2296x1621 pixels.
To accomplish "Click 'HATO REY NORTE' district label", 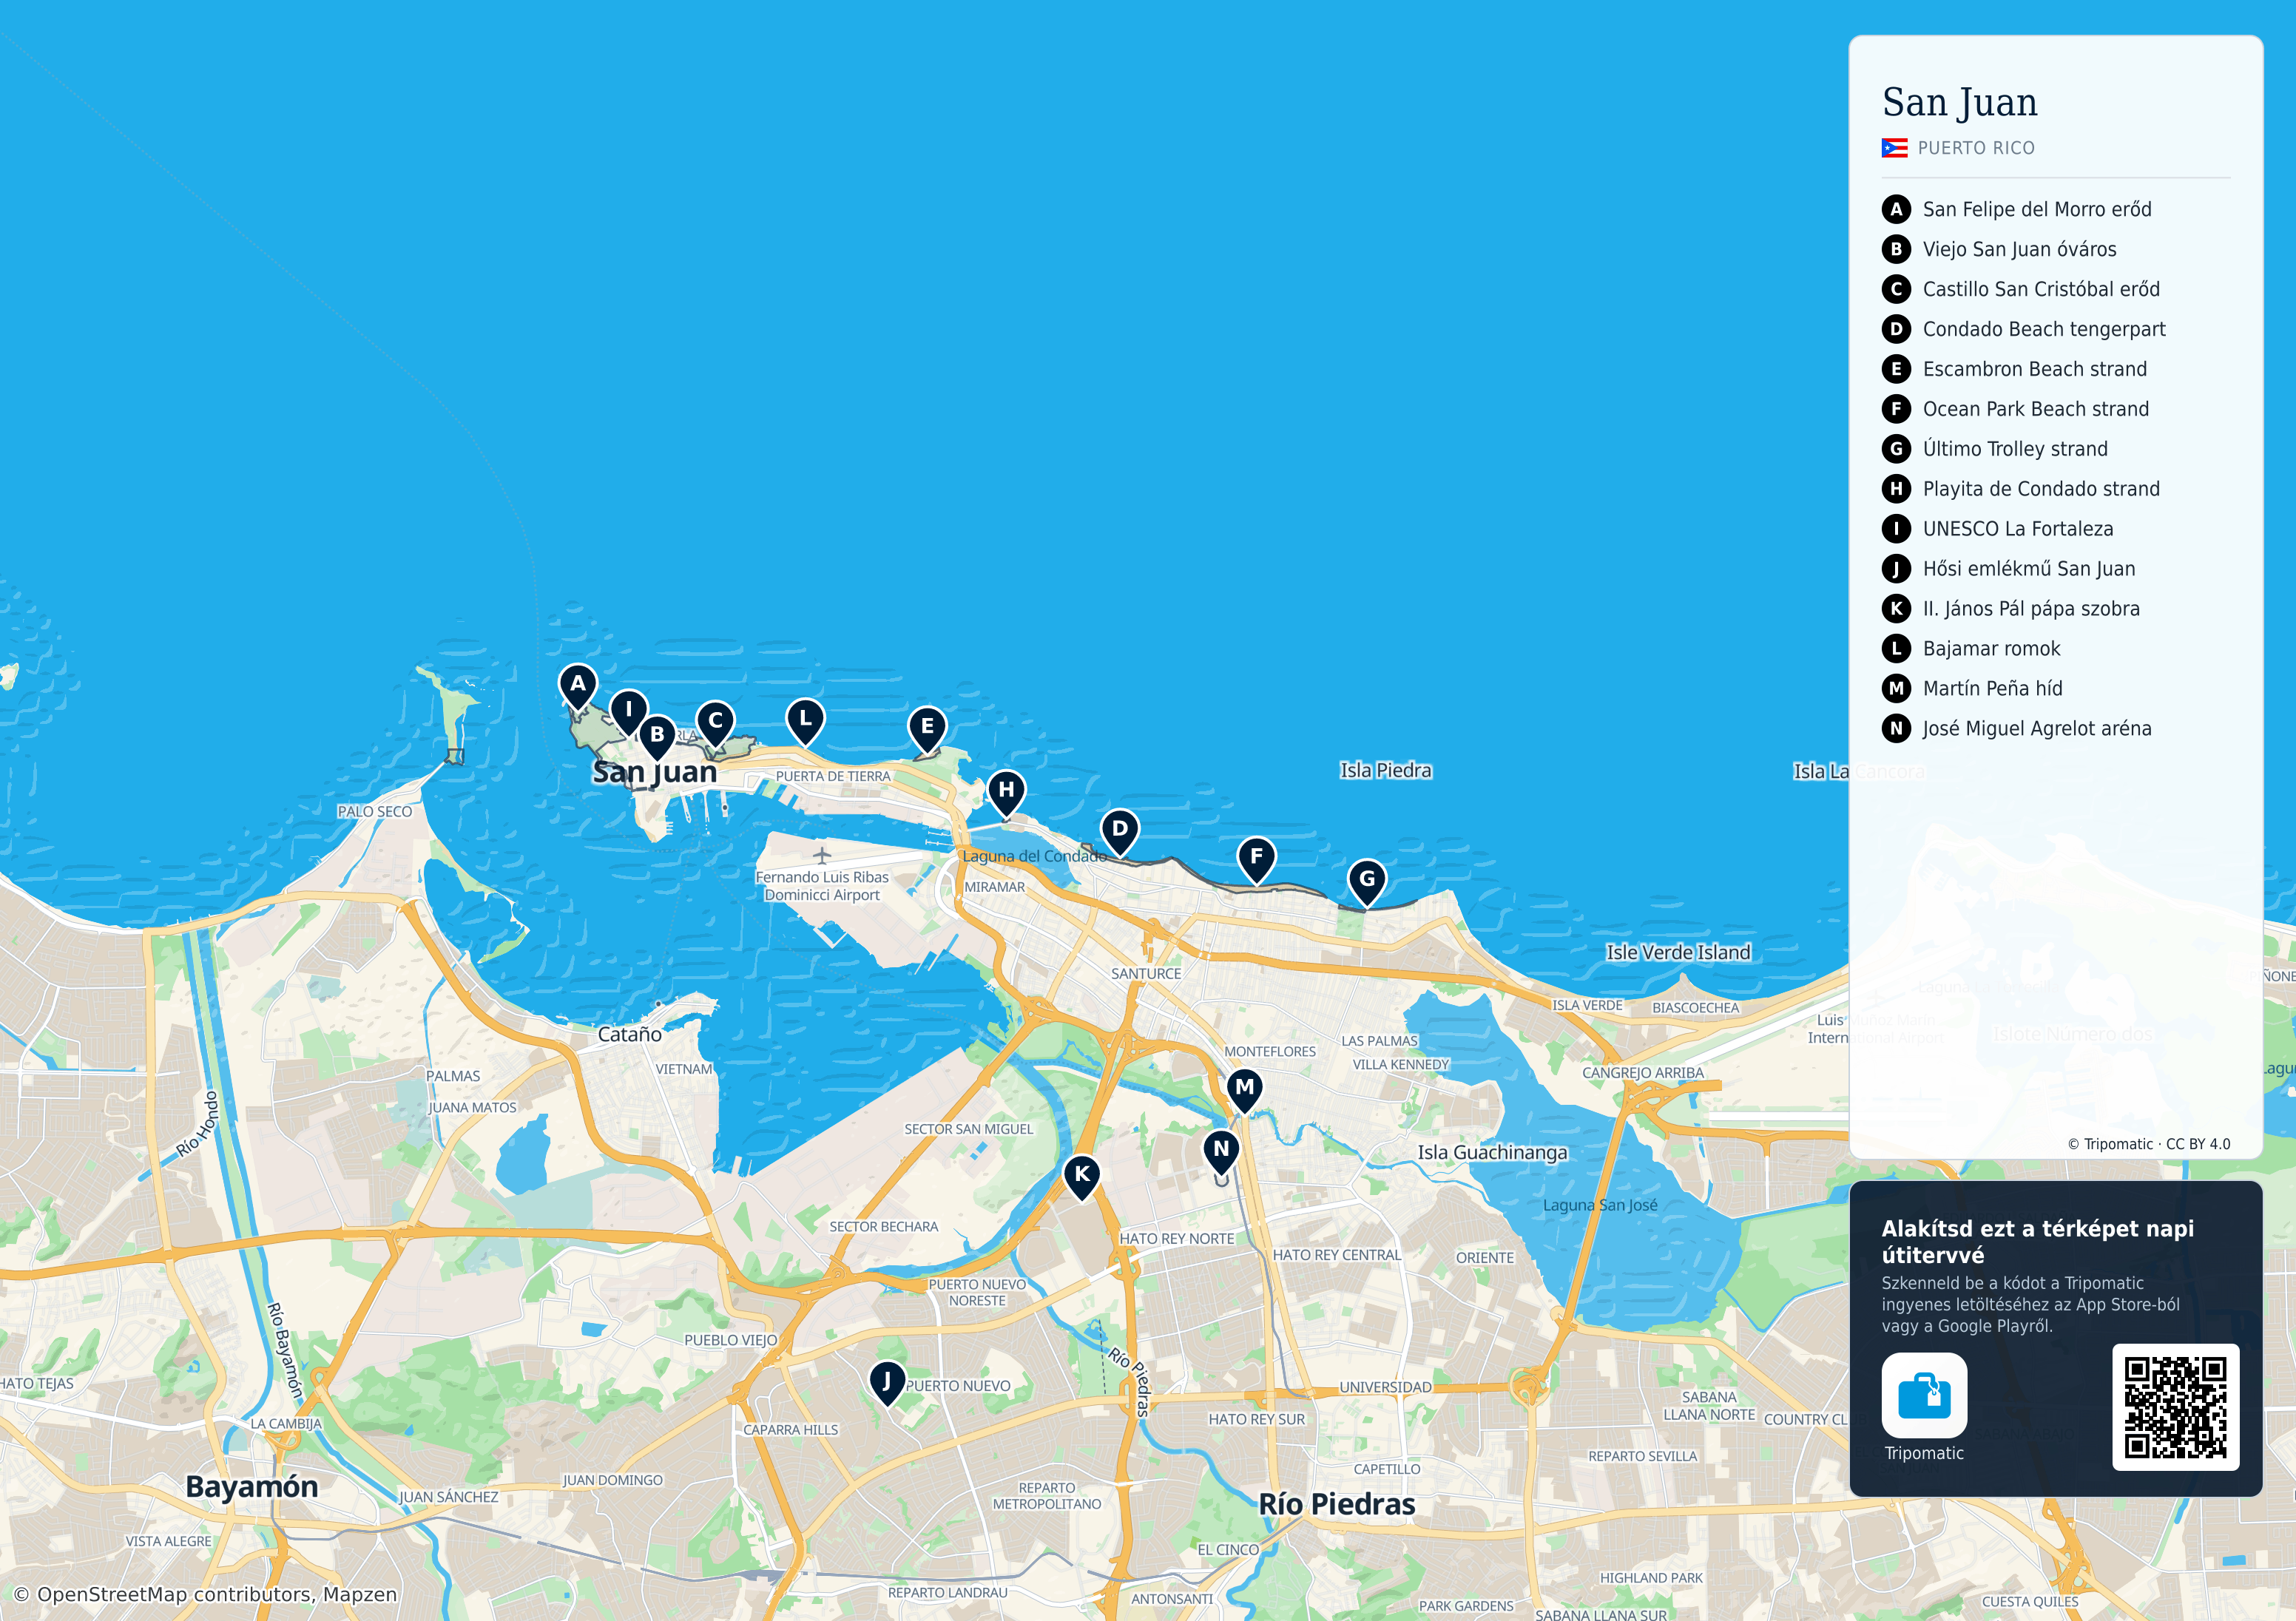I will (x=1177, y=1238).
